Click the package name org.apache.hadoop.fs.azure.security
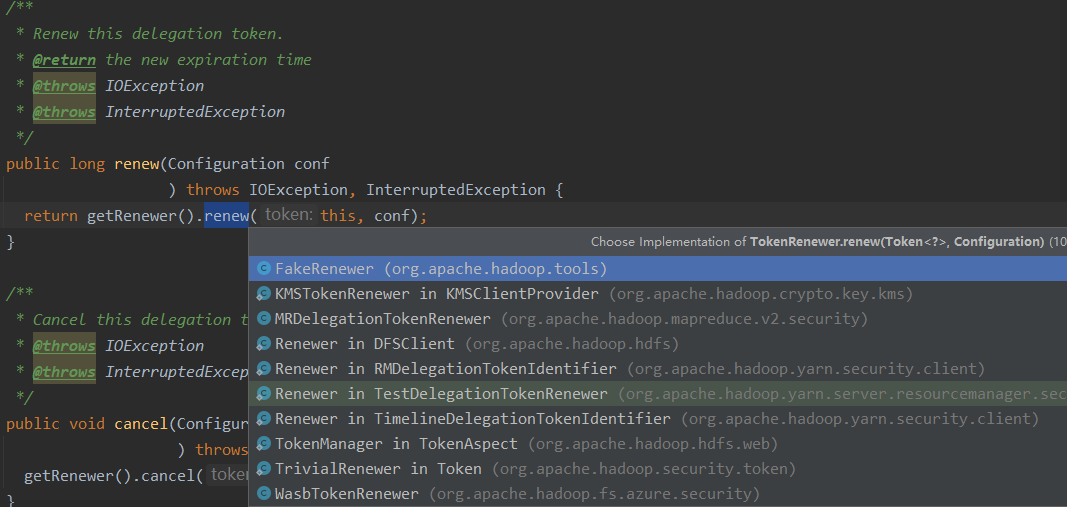Image resolution: width=1067 pixels, height=507 pixels. (593, 494)
